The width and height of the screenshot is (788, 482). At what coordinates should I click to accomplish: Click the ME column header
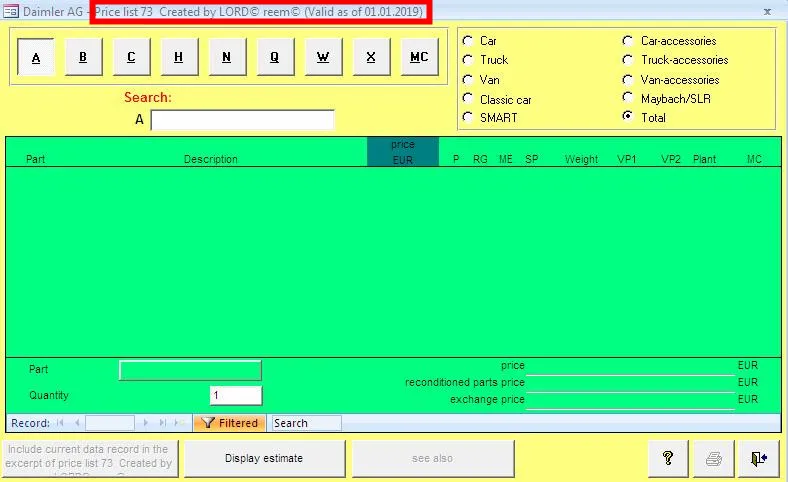click(x=506, y=159)
